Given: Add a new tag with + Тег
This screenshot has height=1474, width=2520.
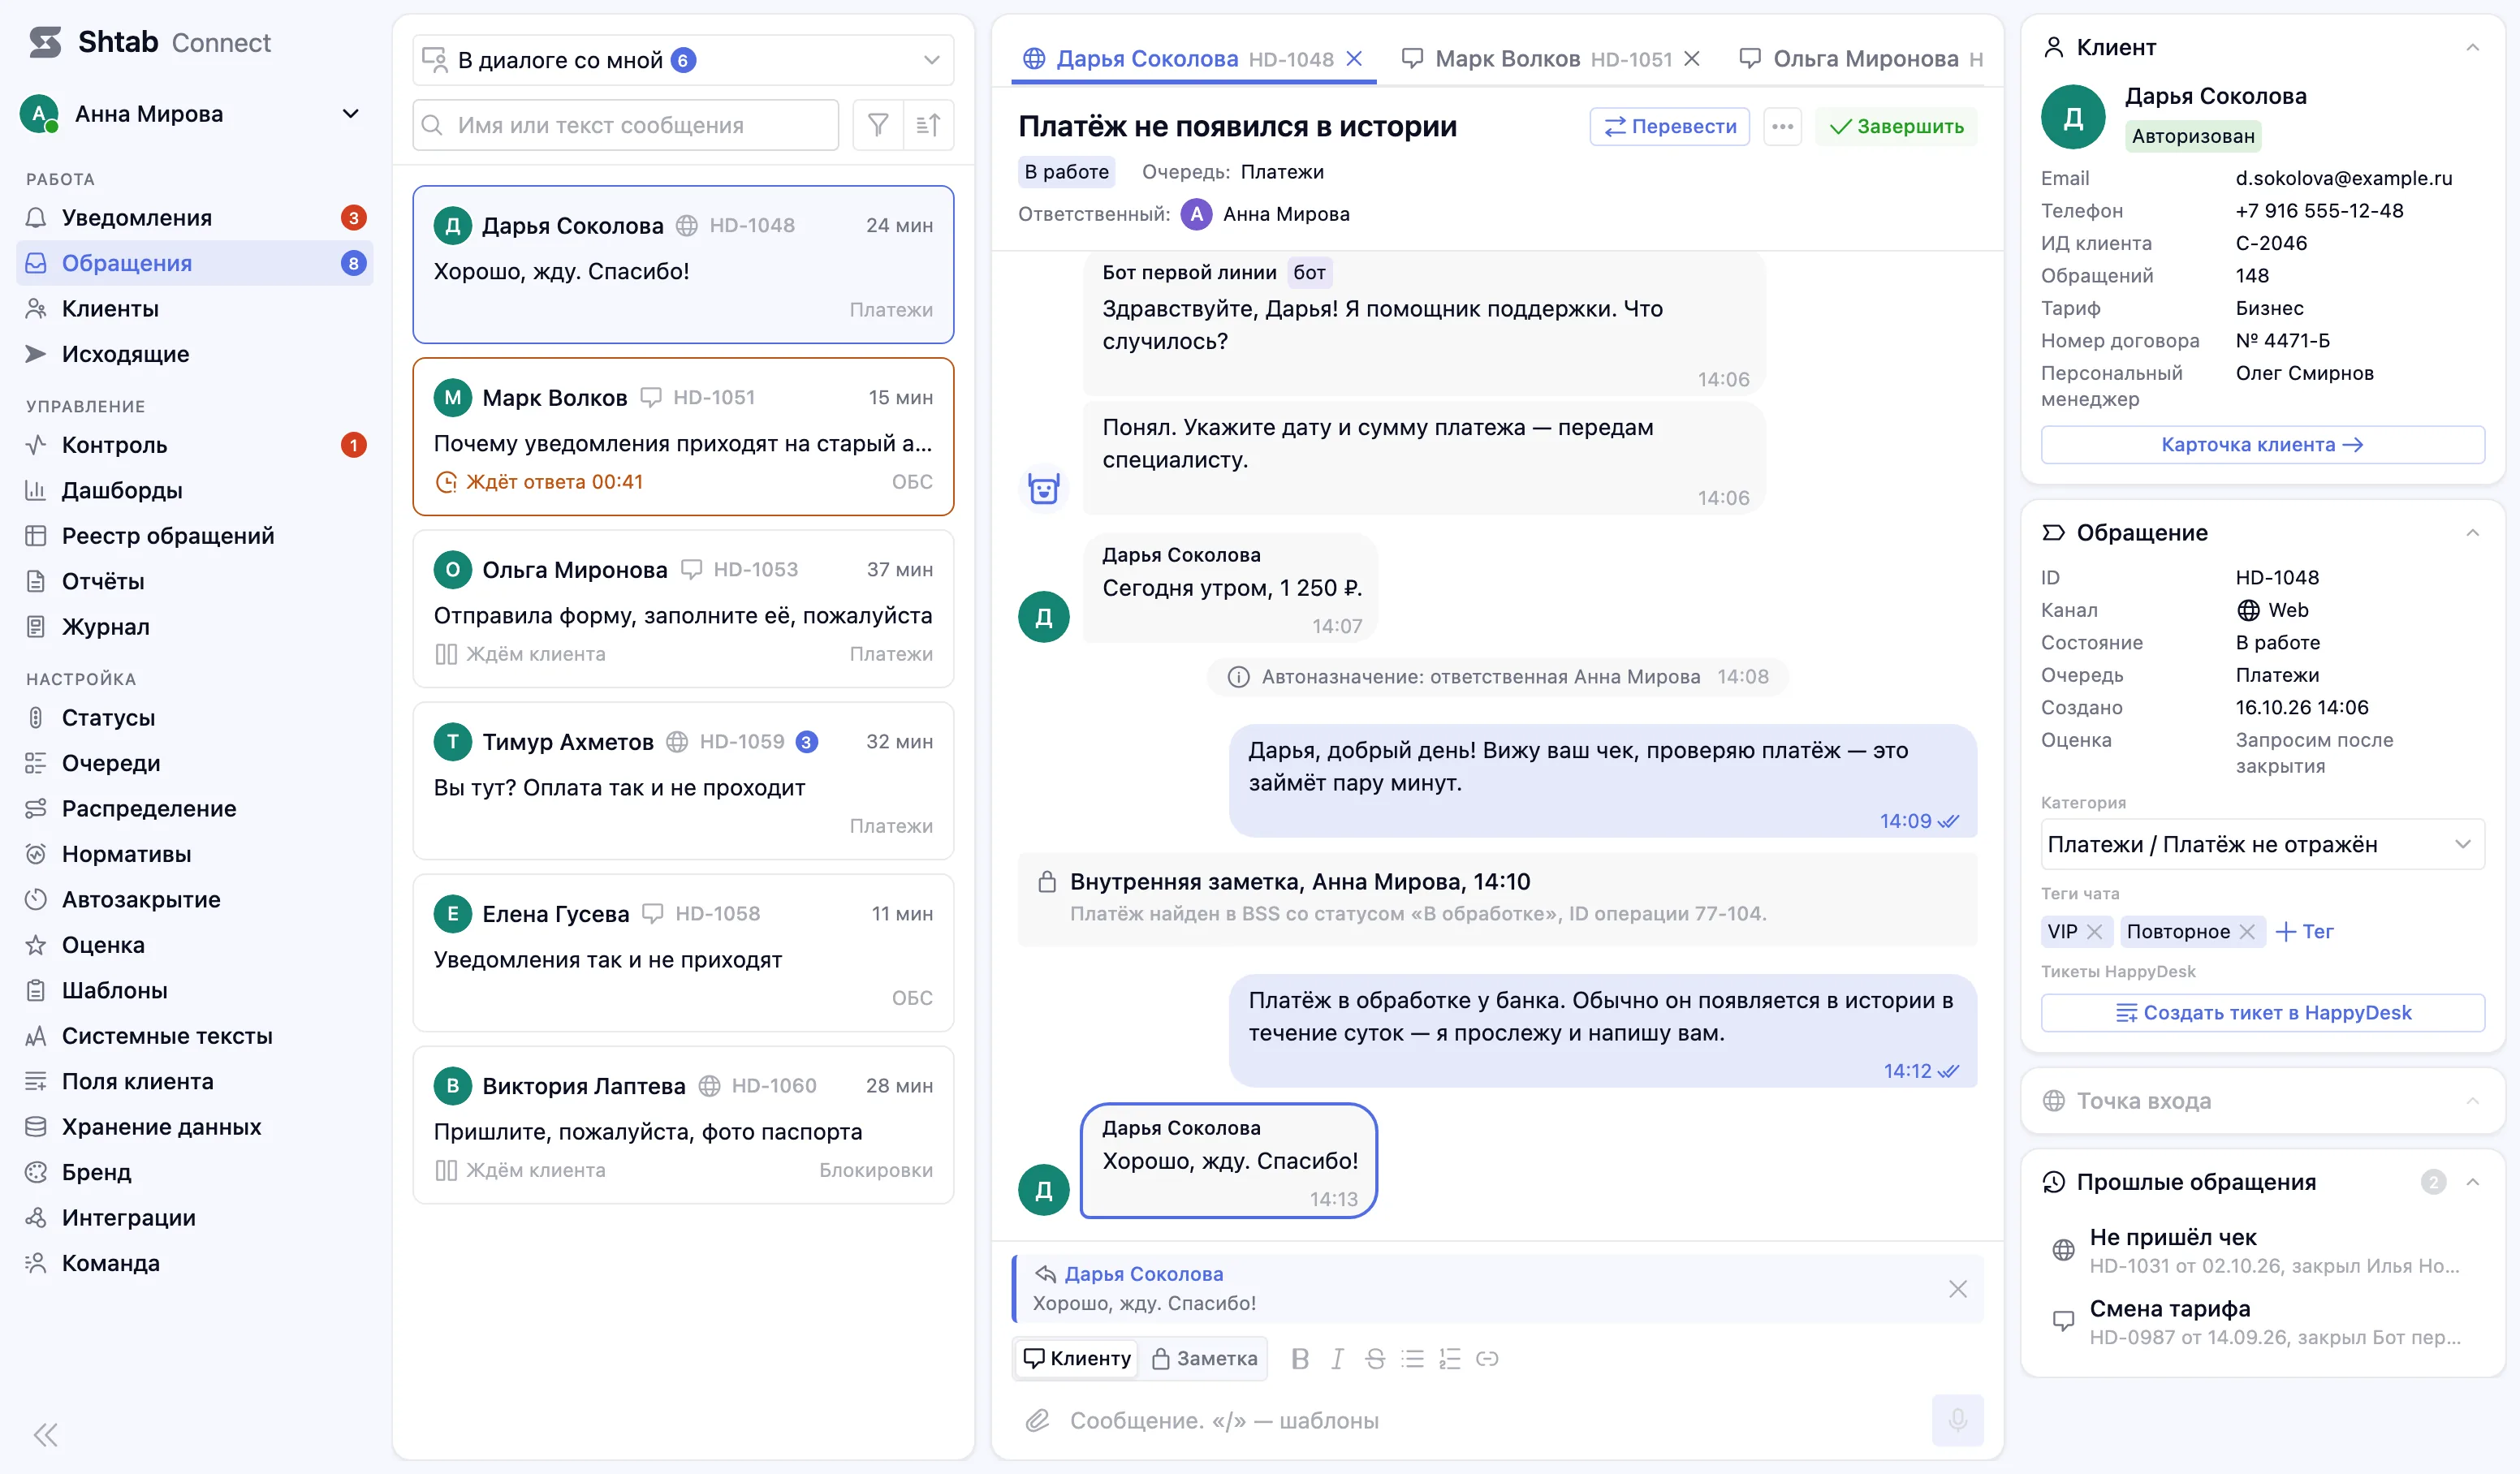Looking at the screenshot, I should pyautogui.click(x=2304, y=931).
